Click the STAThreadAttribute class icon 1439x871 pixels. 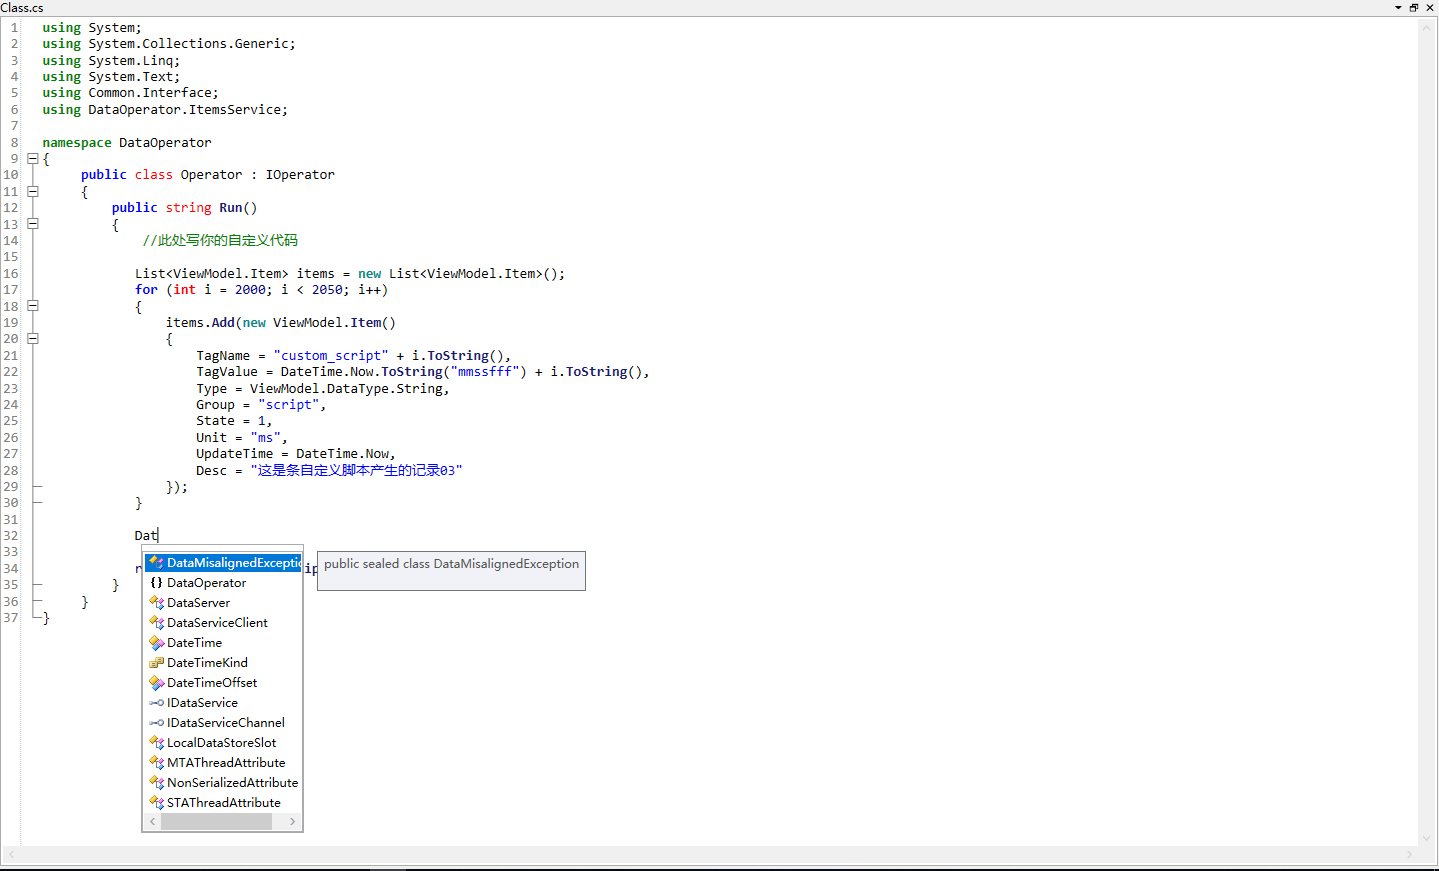[x=156, y=803]
